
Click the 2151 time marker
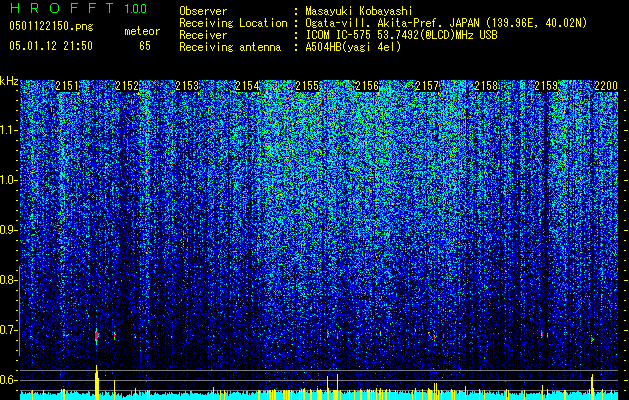(x=67, y=86)
